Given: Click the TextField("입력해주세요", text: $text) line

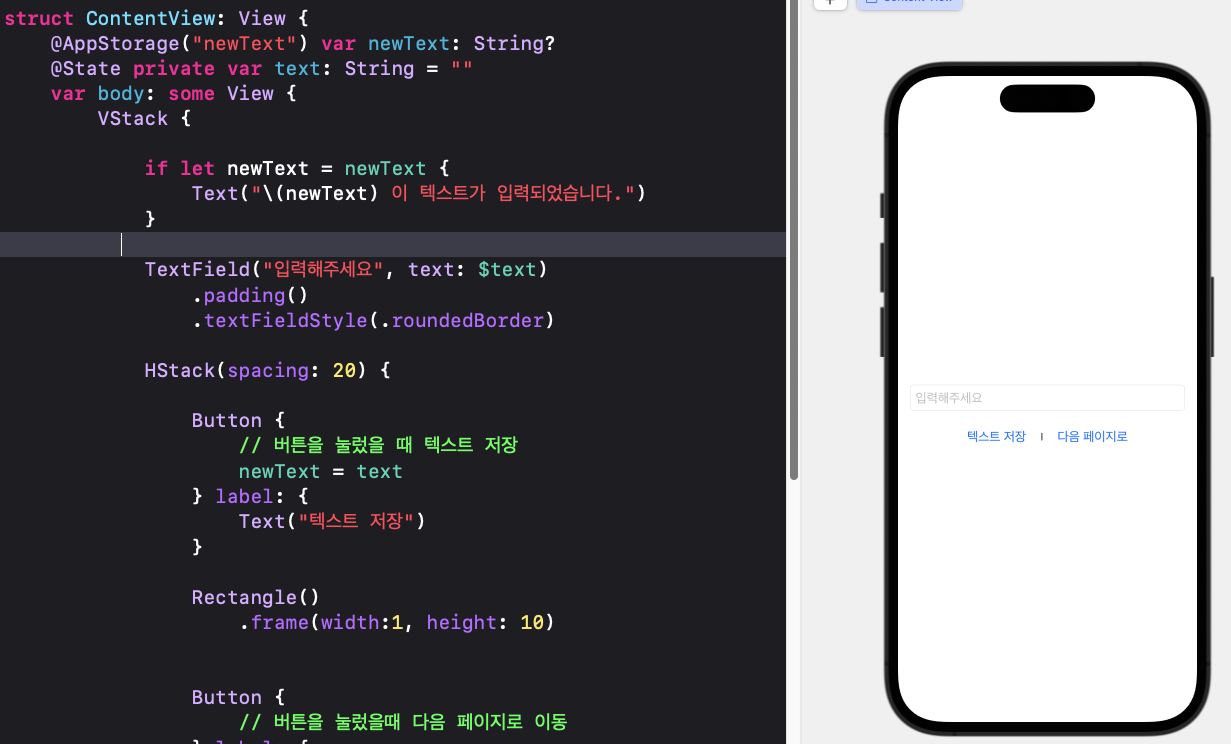Looking at the screenshot, I should (x=346, y=270).
